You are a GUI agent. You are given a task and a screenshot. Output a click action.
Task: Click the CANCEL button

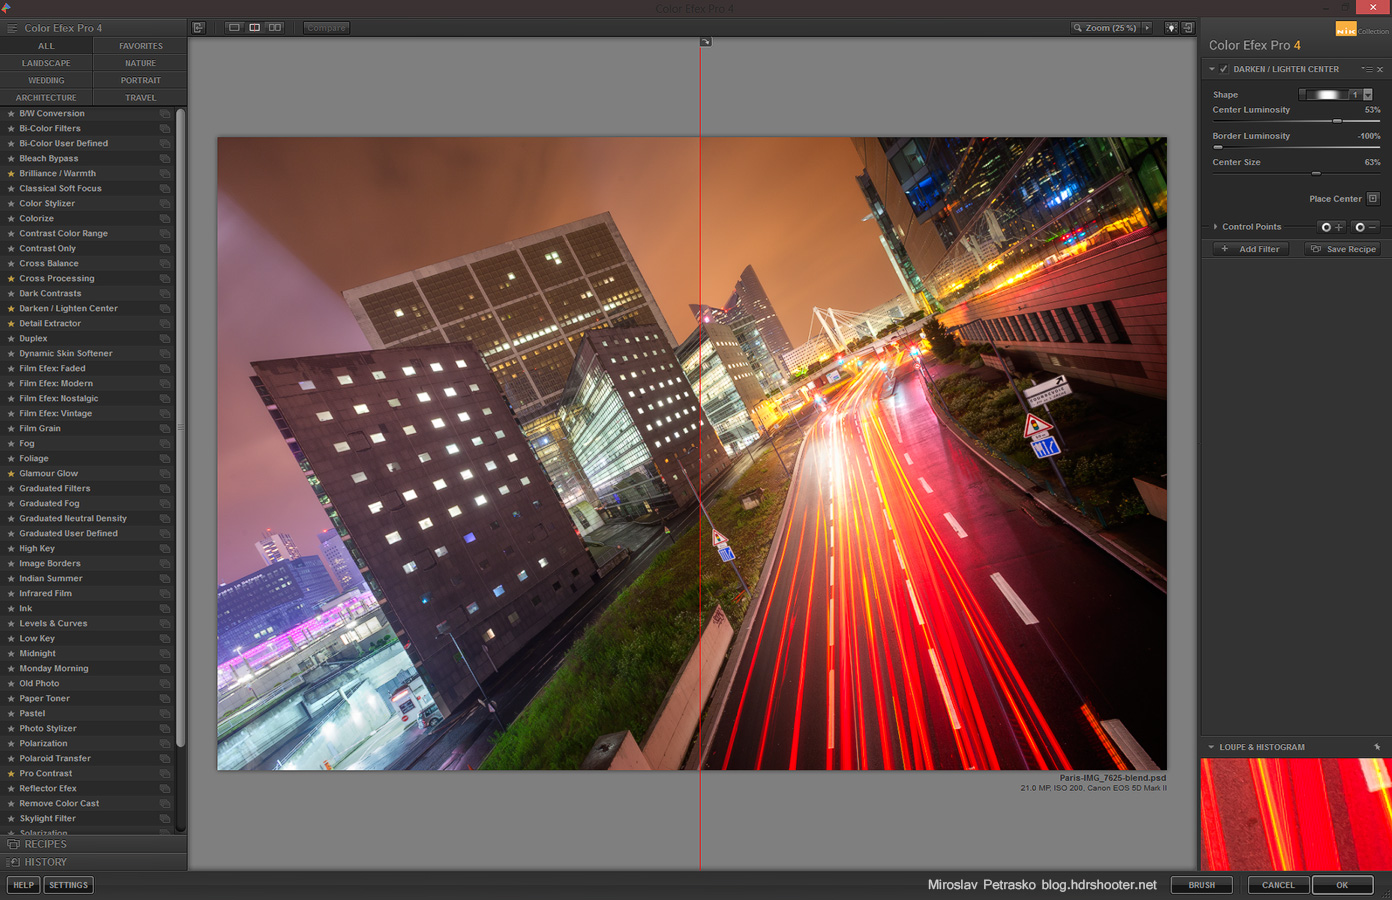tap(1278, 885)
